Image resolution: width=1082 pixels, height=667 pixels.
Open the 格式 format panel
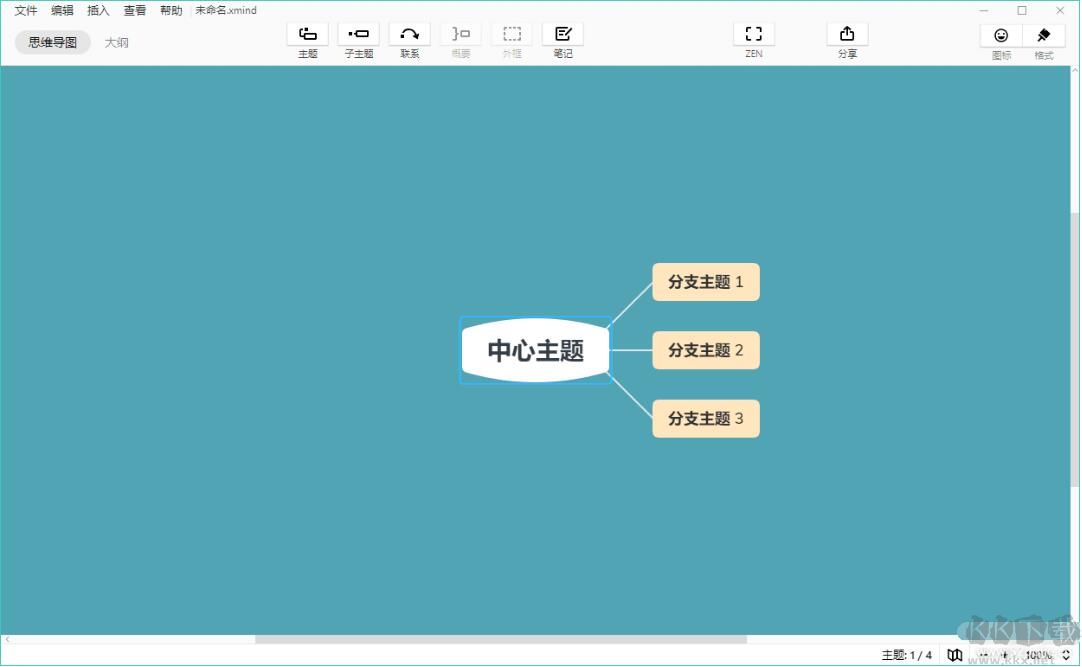click(1044, 36)
